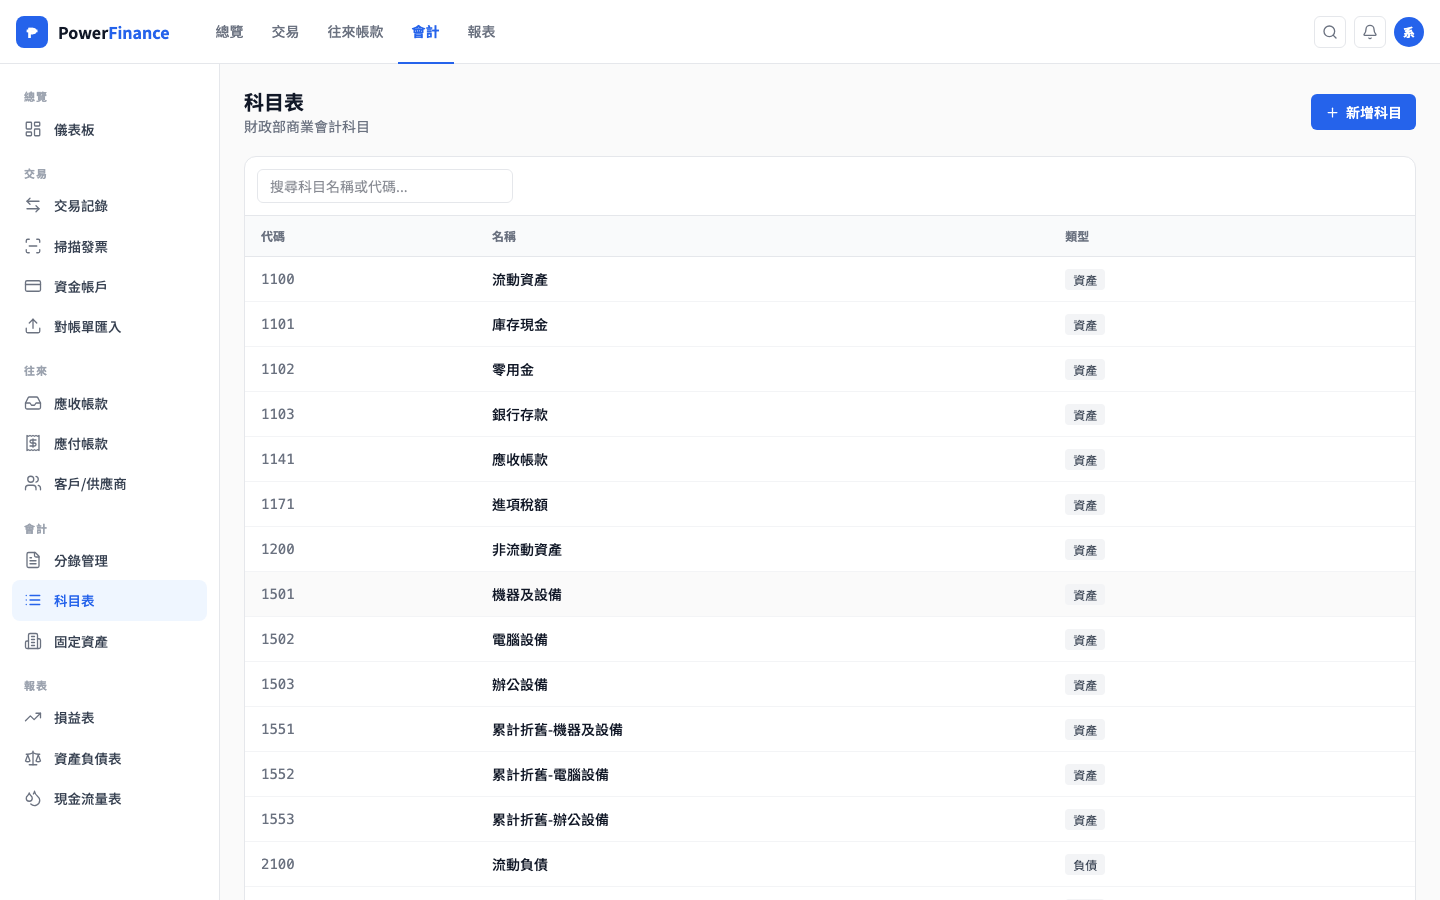Select the 損益表 income statement icon

(x=35, y=717)
